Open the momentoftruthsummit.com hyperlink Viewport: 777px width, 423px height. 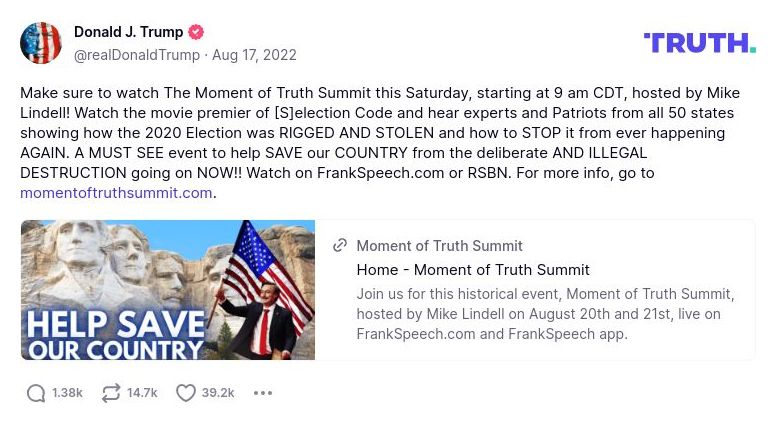(116, 192)
